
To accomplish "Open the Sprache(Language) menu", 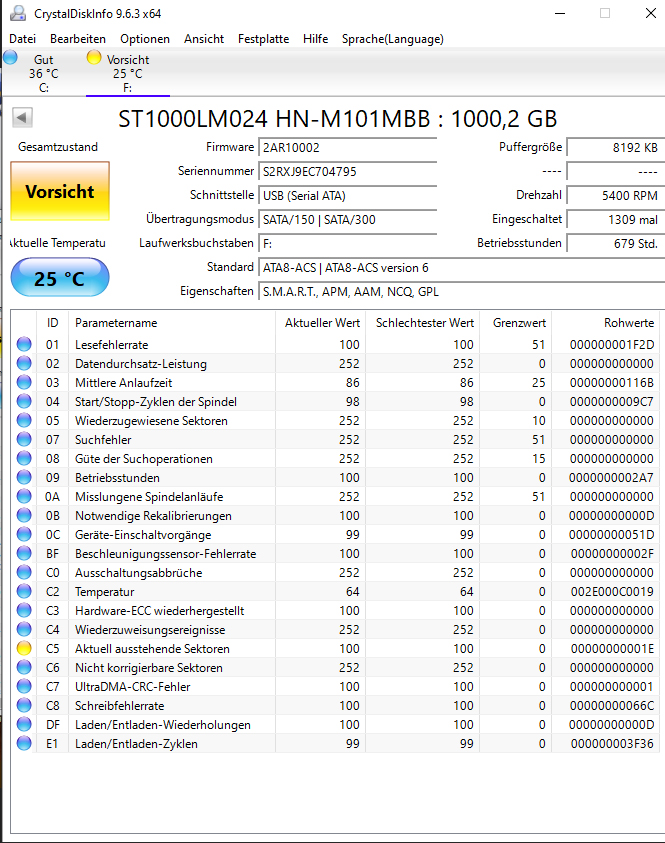I will [x=392, y=39].
